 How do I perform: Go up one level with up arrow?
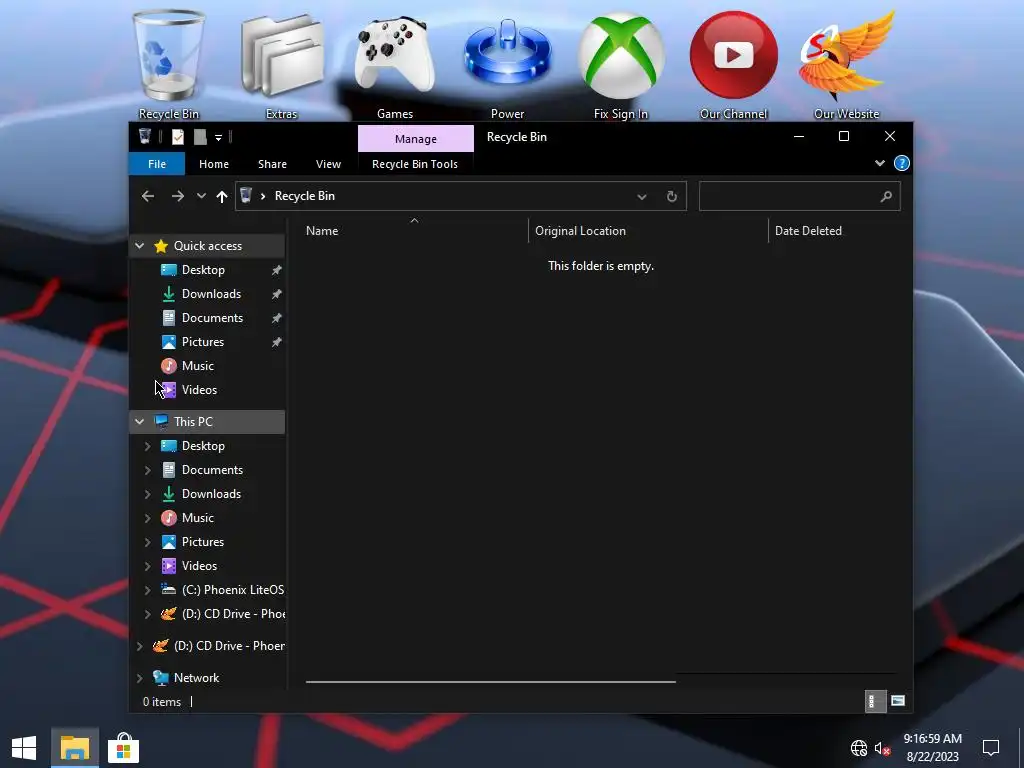(222, 196)
